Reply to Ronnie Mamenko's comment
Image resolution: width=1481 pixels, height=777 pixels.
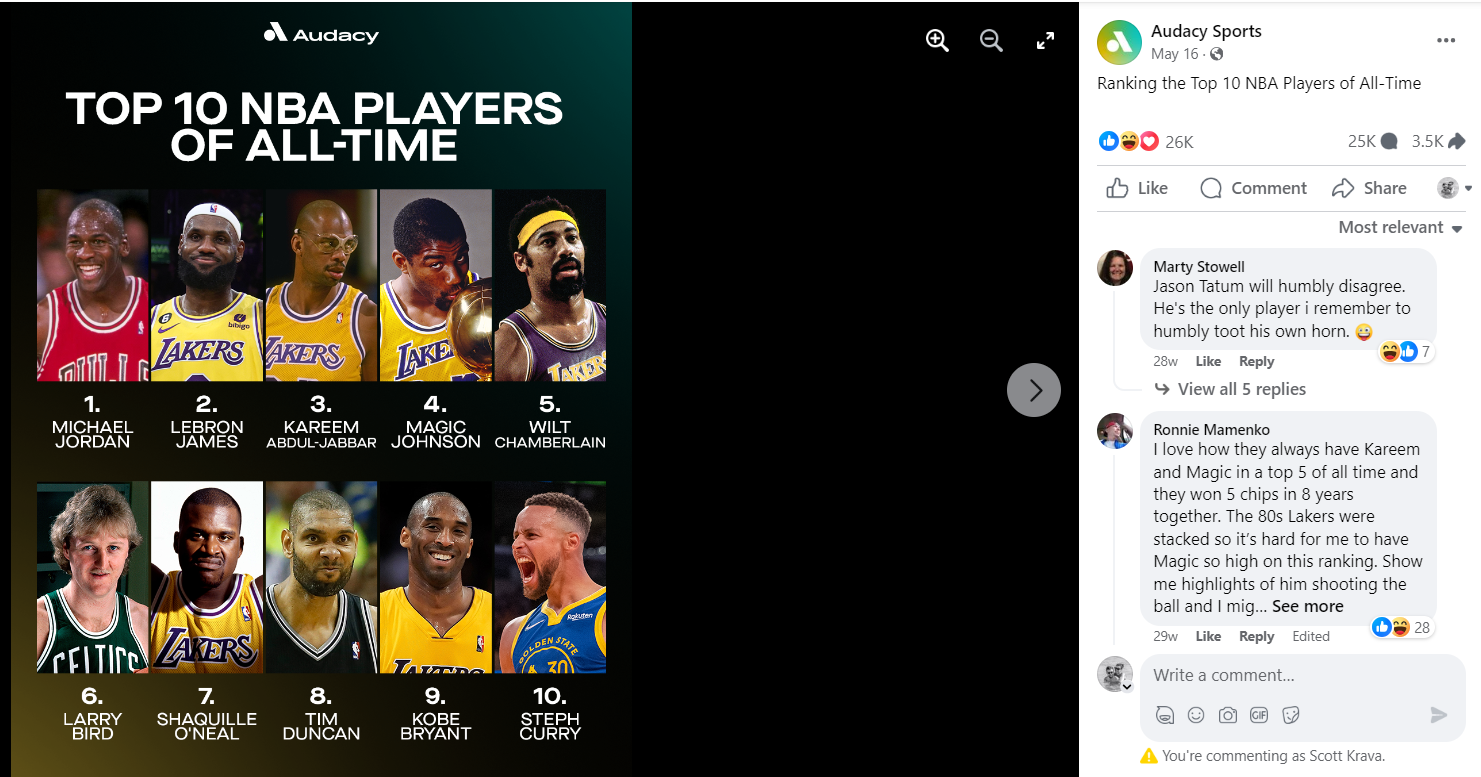(x=1256, y=636)
